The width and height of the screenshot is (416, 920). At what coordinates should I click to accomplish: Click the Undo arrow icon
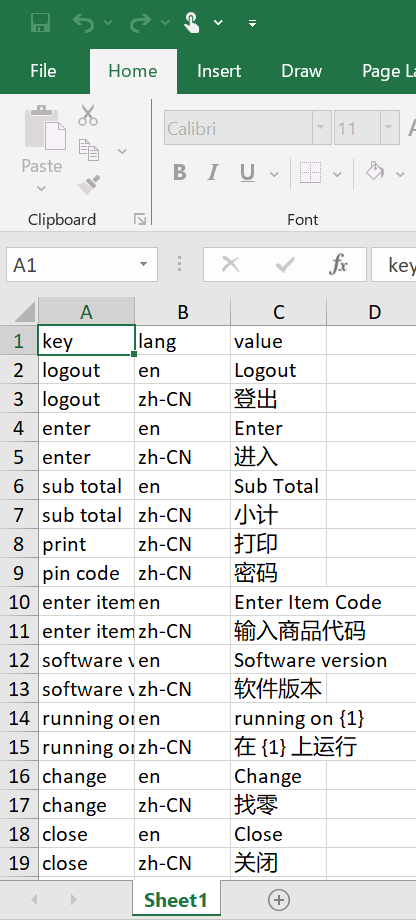pos(83,23)
